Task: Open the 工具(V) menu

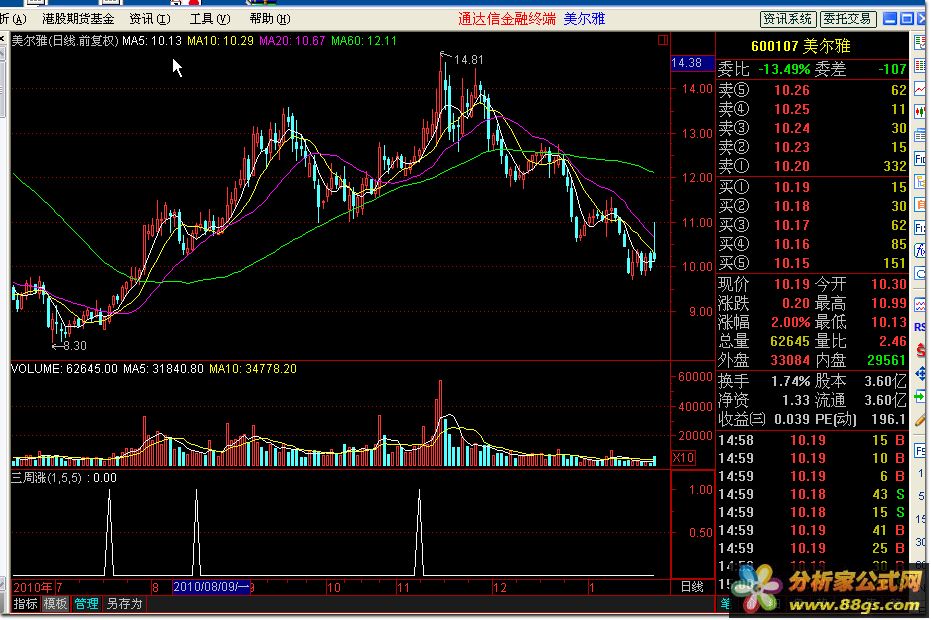Action: pos(210,19)
